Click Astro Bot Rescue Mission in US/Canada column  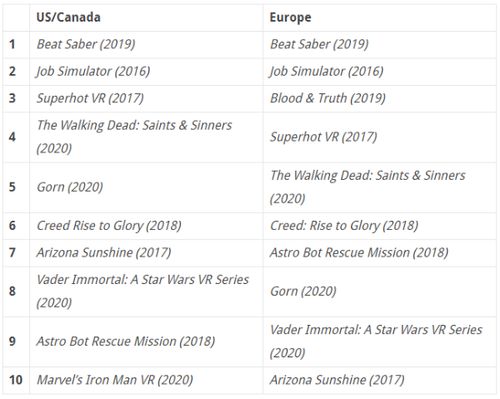(x=126, y=341)
